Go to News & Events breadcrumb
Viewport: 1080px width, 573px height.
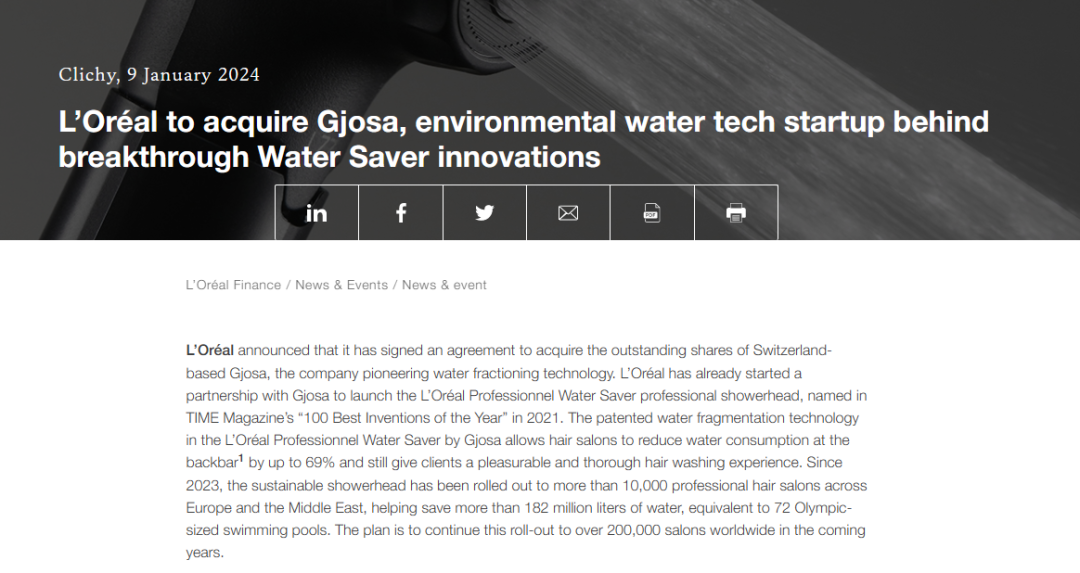point(342,285)
